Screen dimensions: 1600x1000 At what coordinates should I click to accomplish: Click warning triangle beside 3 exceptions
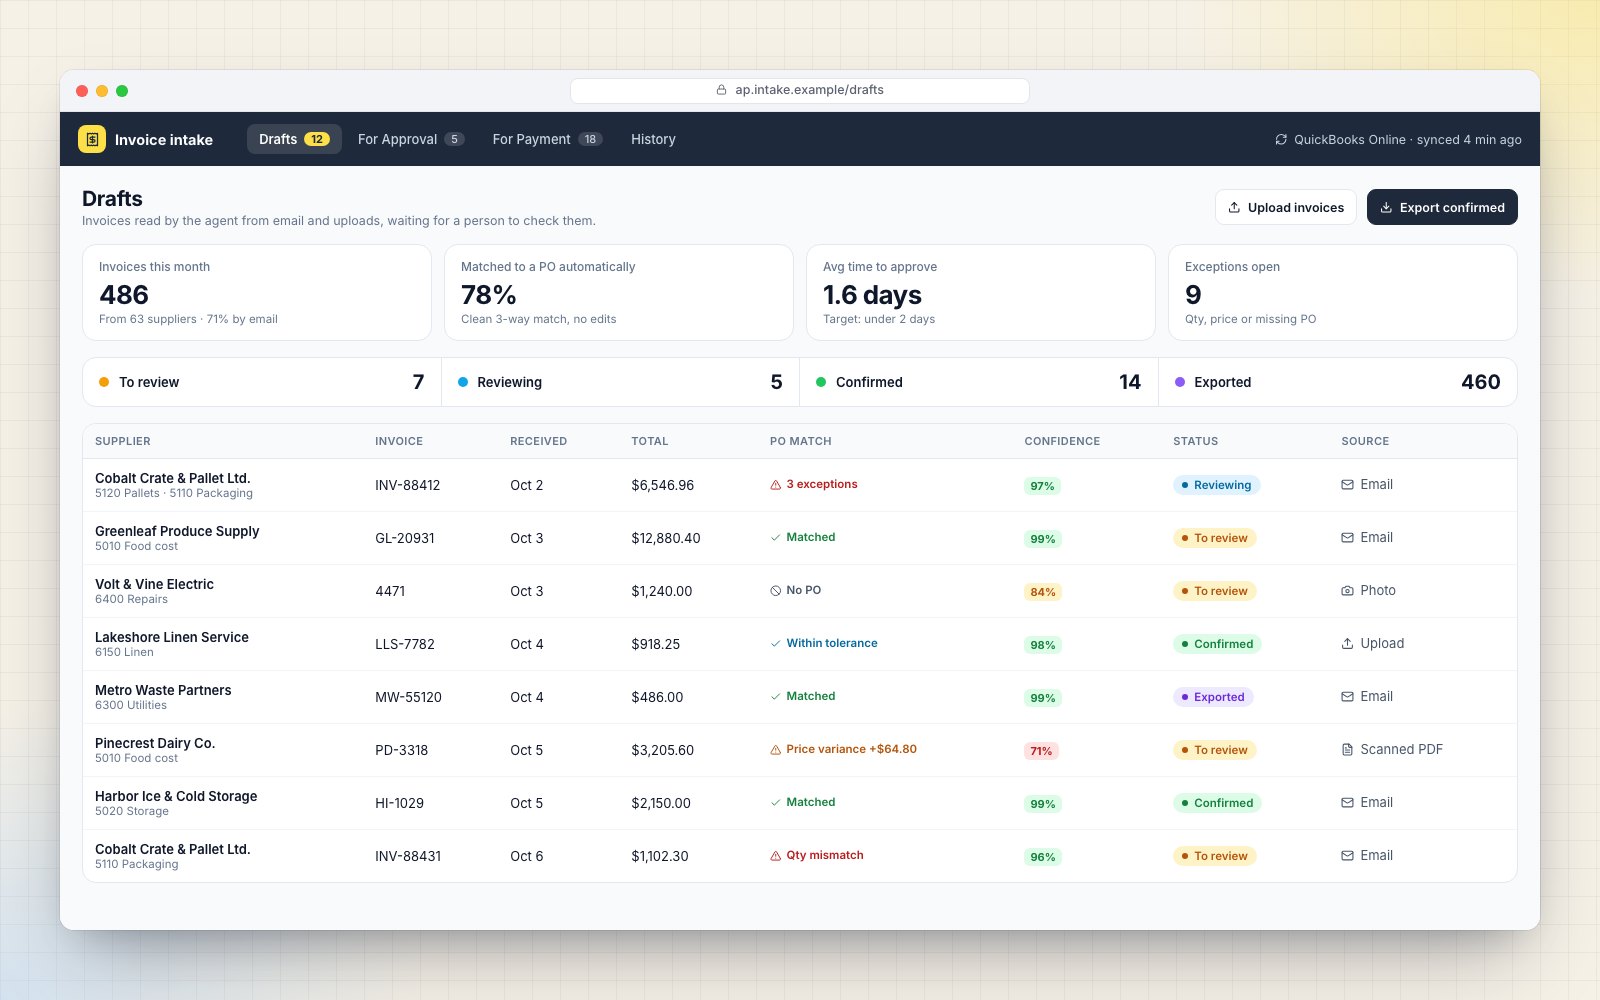tap(775, 485)
